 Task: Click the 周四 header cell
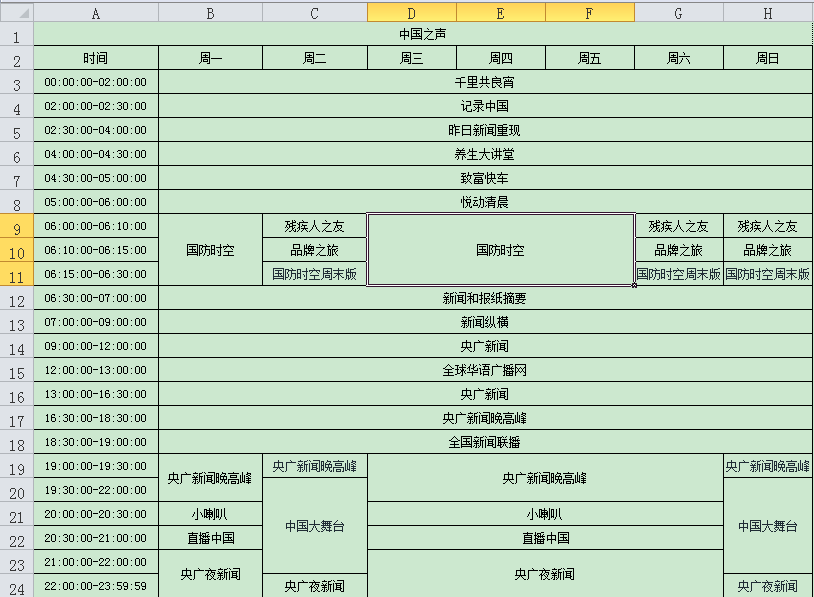pyautogui.click(x=501, y=58)
